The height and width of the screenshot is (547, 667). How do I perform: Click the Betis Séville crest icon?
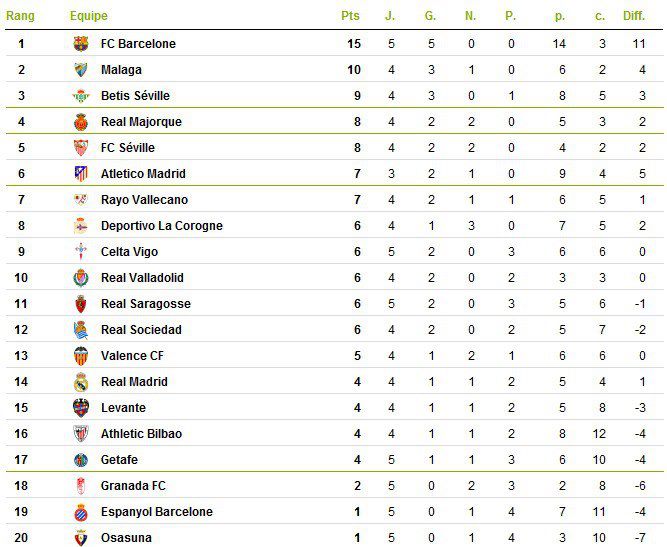(81, 96)
